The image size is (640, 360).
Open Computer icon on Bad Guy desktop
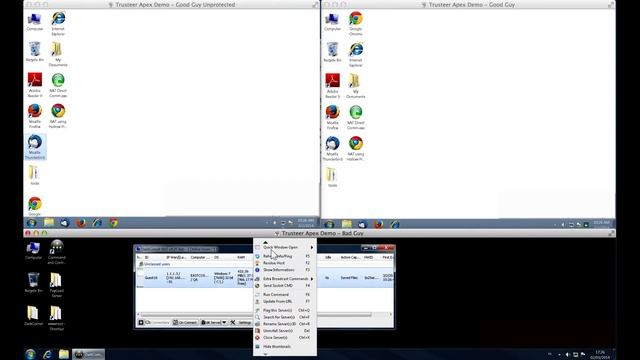coord(33,251)
